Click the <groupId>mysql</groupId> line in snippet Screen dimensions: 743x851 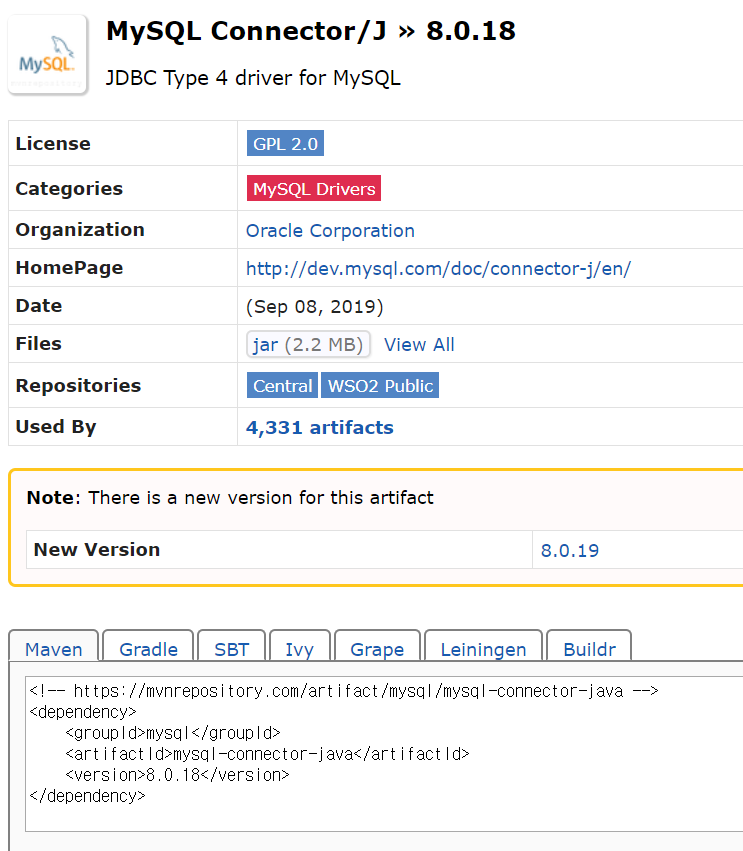click(x=173, y=733)
